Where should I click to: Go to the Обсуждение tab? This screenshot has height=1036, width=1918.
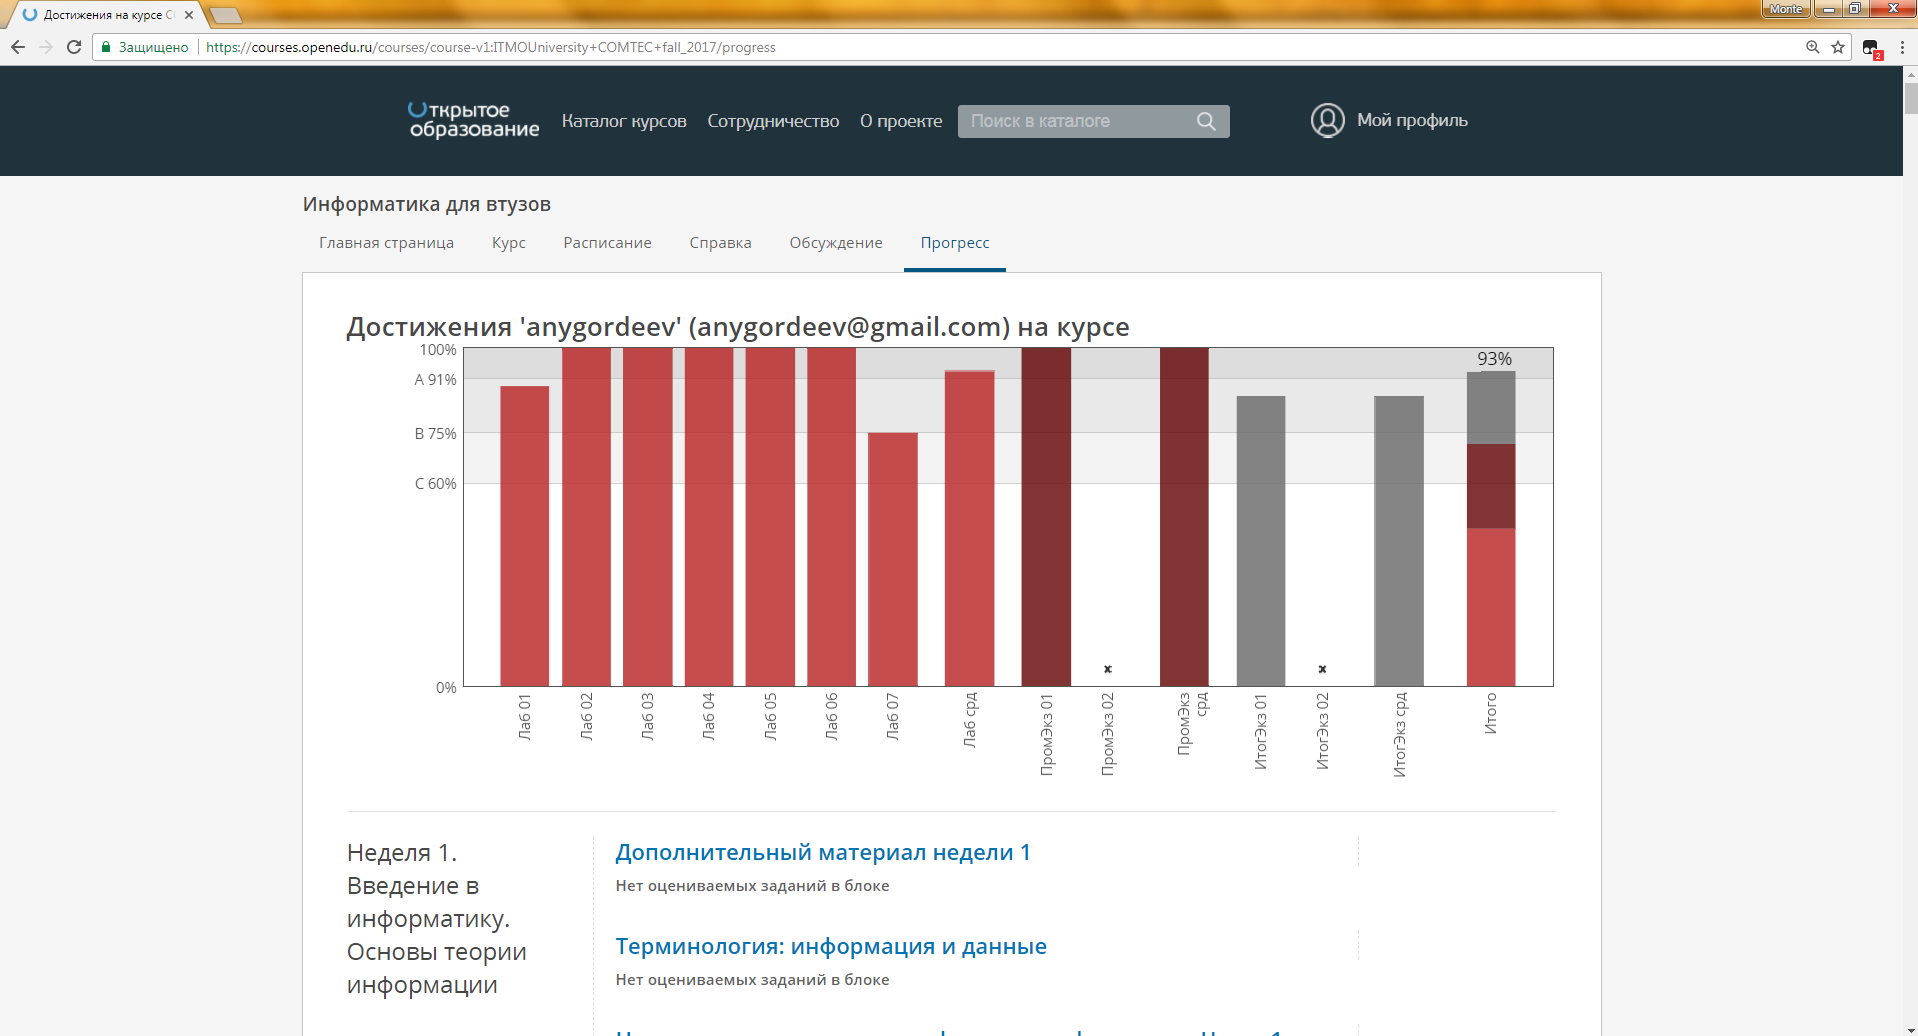click(x=835, y=243)
